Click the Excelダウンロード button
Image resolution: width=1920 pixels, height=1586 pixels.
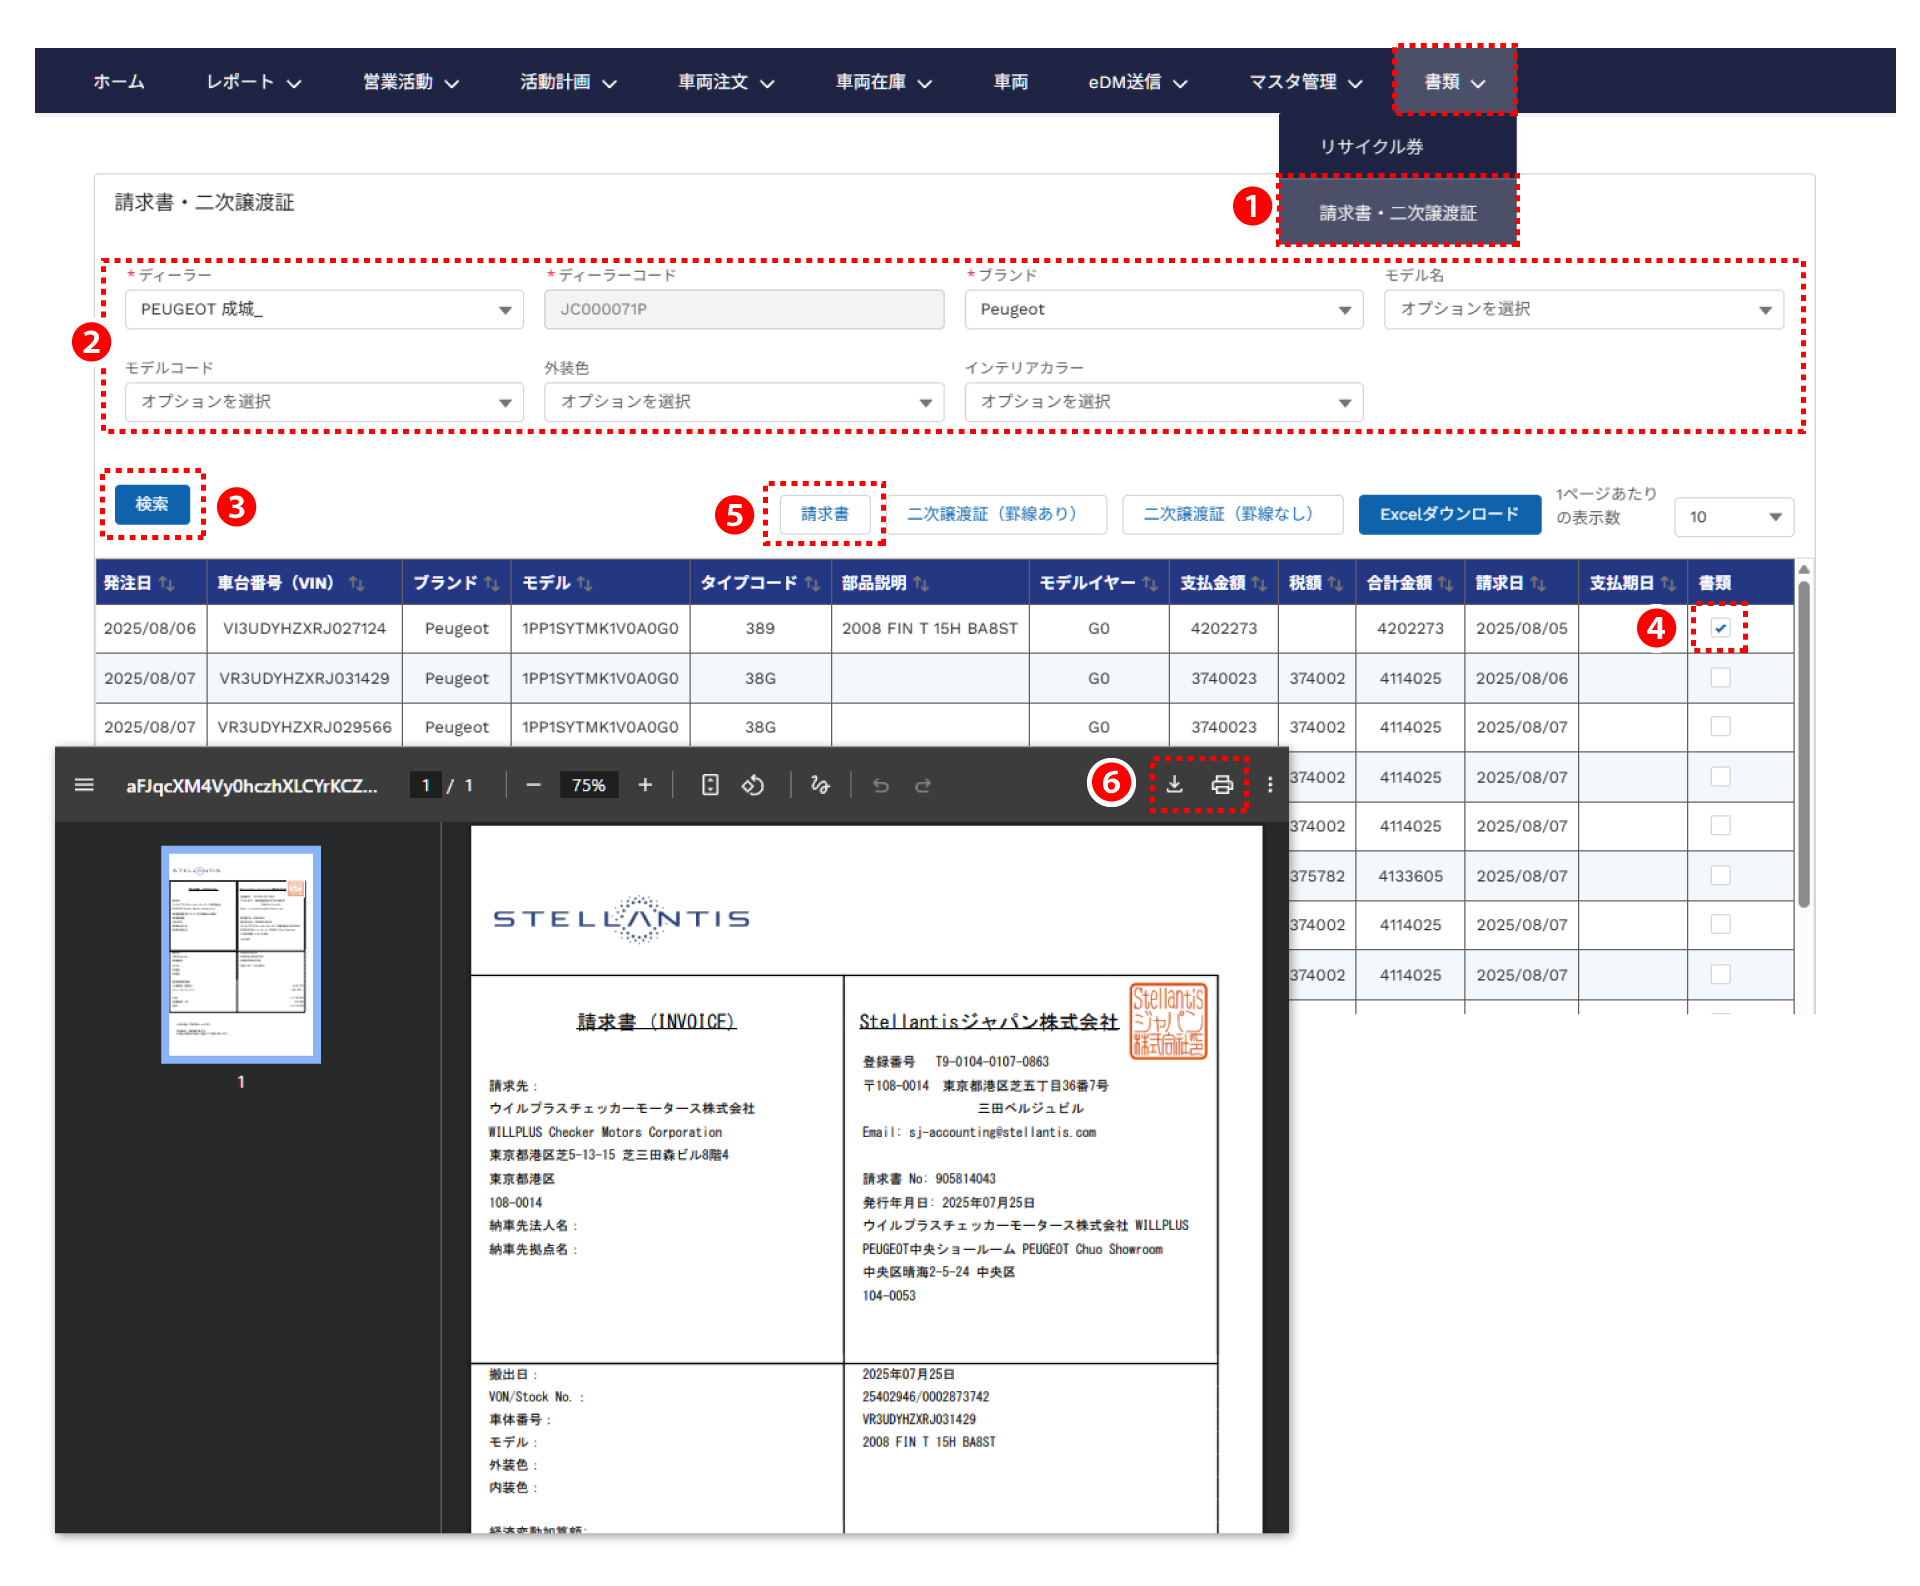(x=1449, y=514)
